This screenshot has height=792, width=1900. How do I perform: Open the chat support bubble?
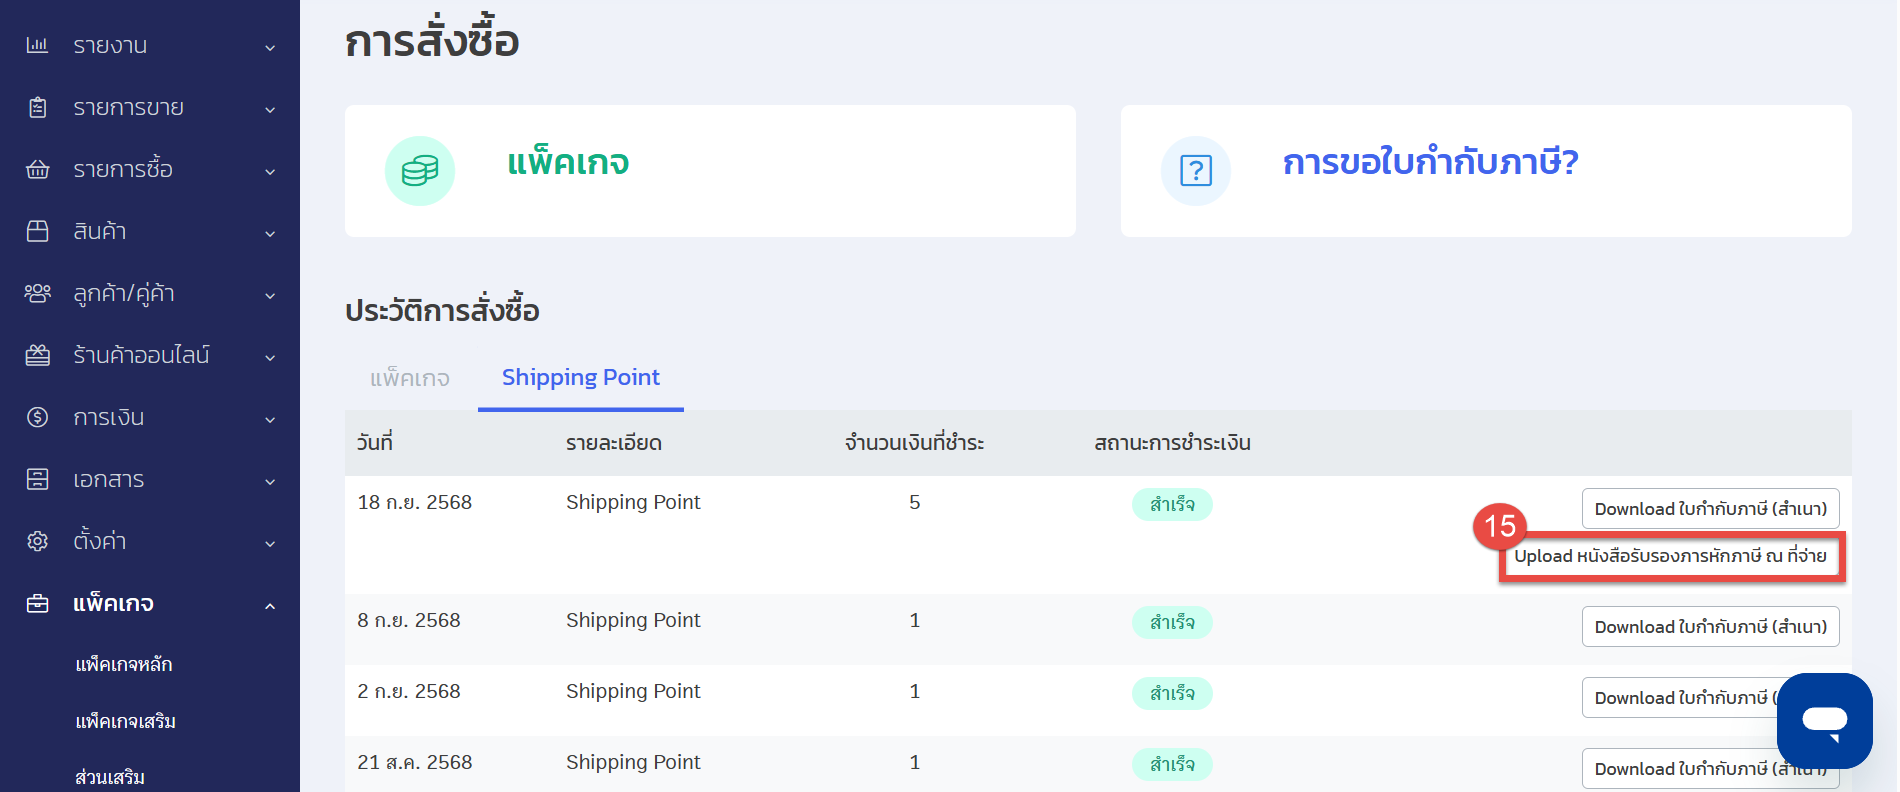tap(1824, 720)
